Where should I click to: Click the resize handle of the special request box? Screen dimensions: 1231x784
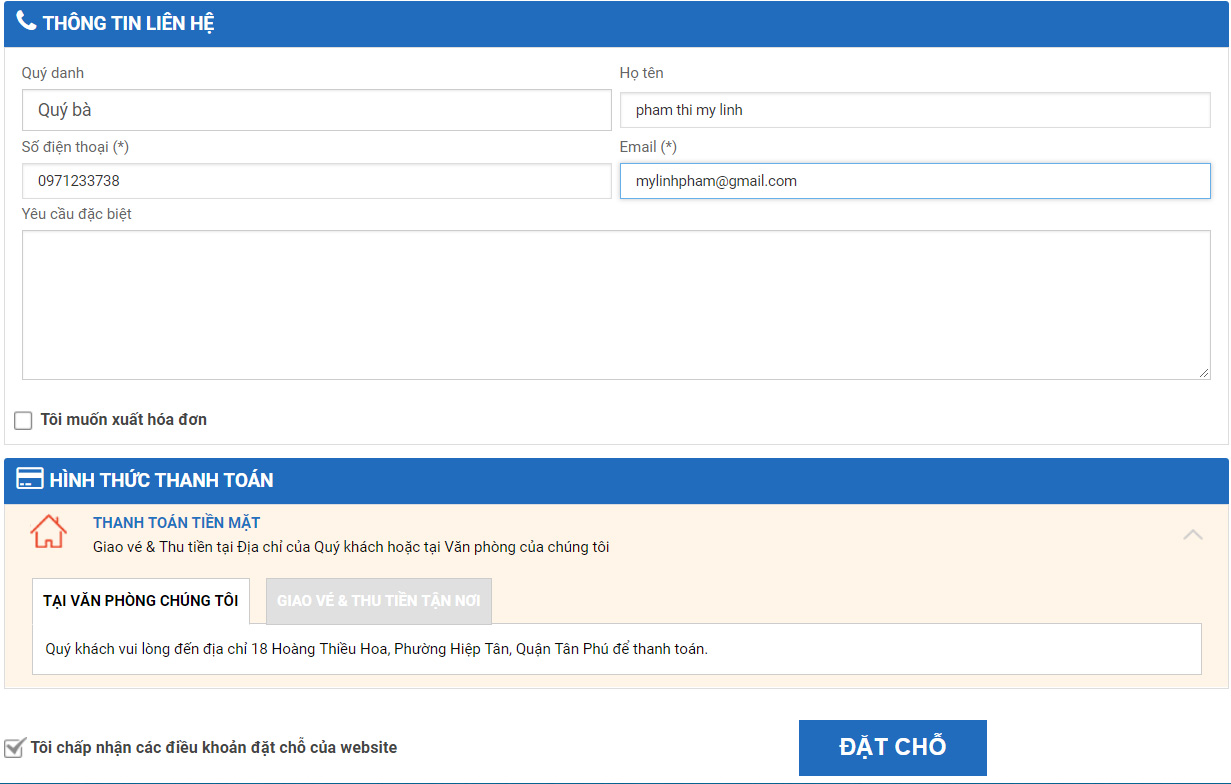pos(1204,373)
